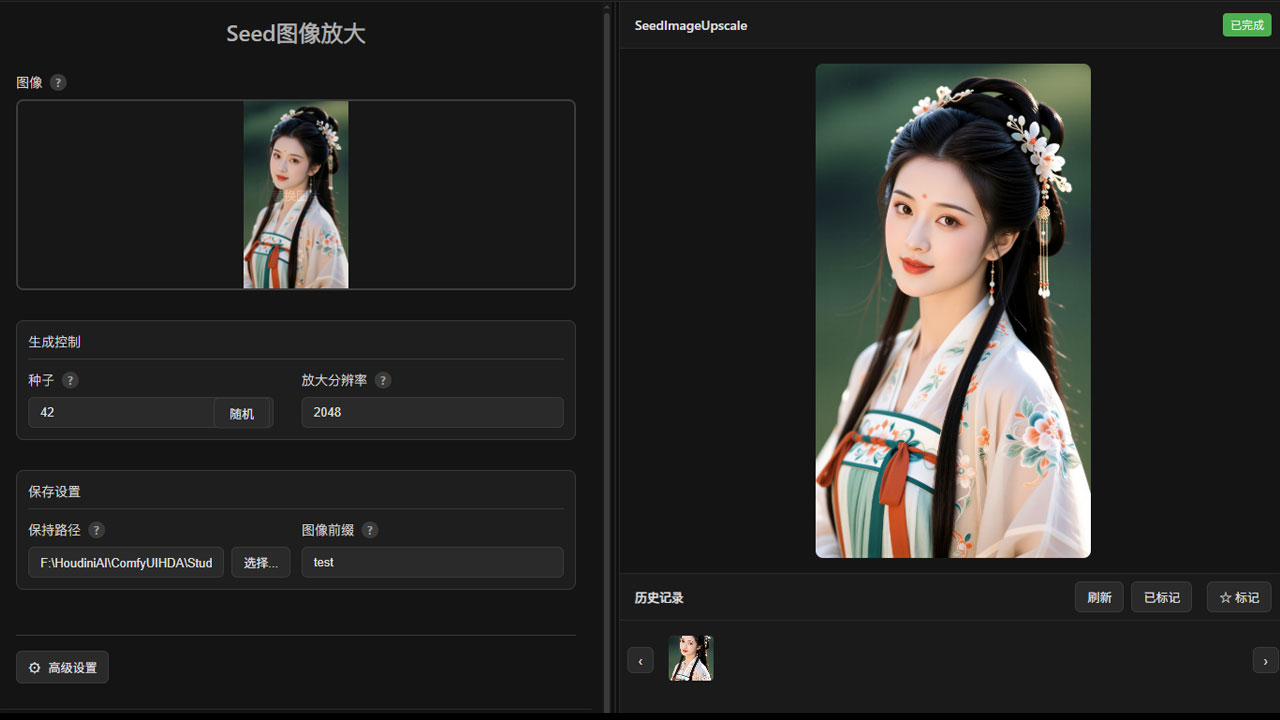Open the 选择... path picker
This screenshot has height=720, width=1280.
click(x=260, y=562)
